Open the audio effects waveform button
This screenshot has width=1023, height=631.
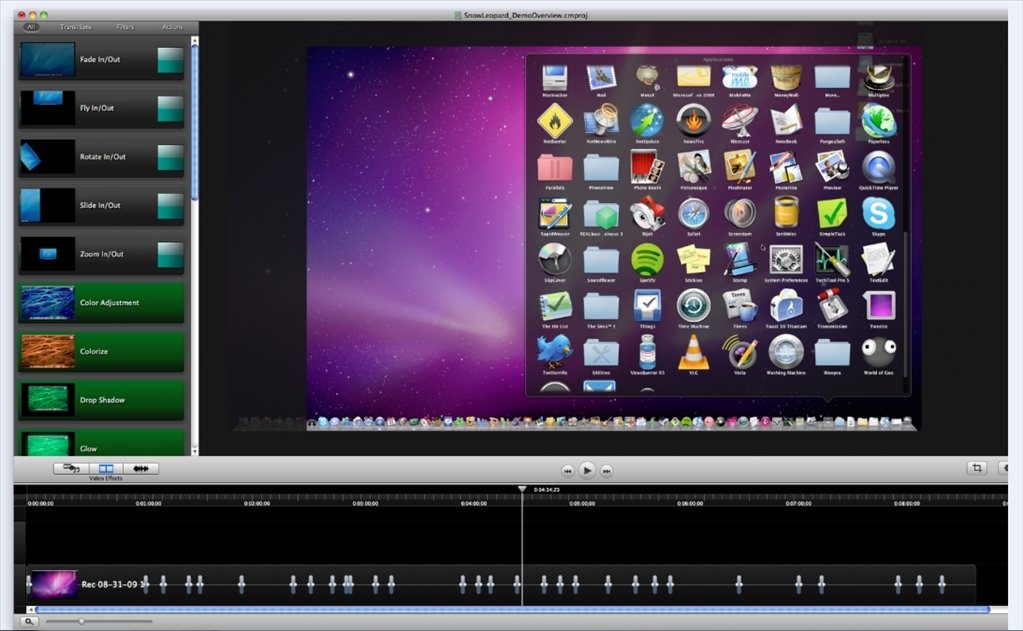click(141, 469)
